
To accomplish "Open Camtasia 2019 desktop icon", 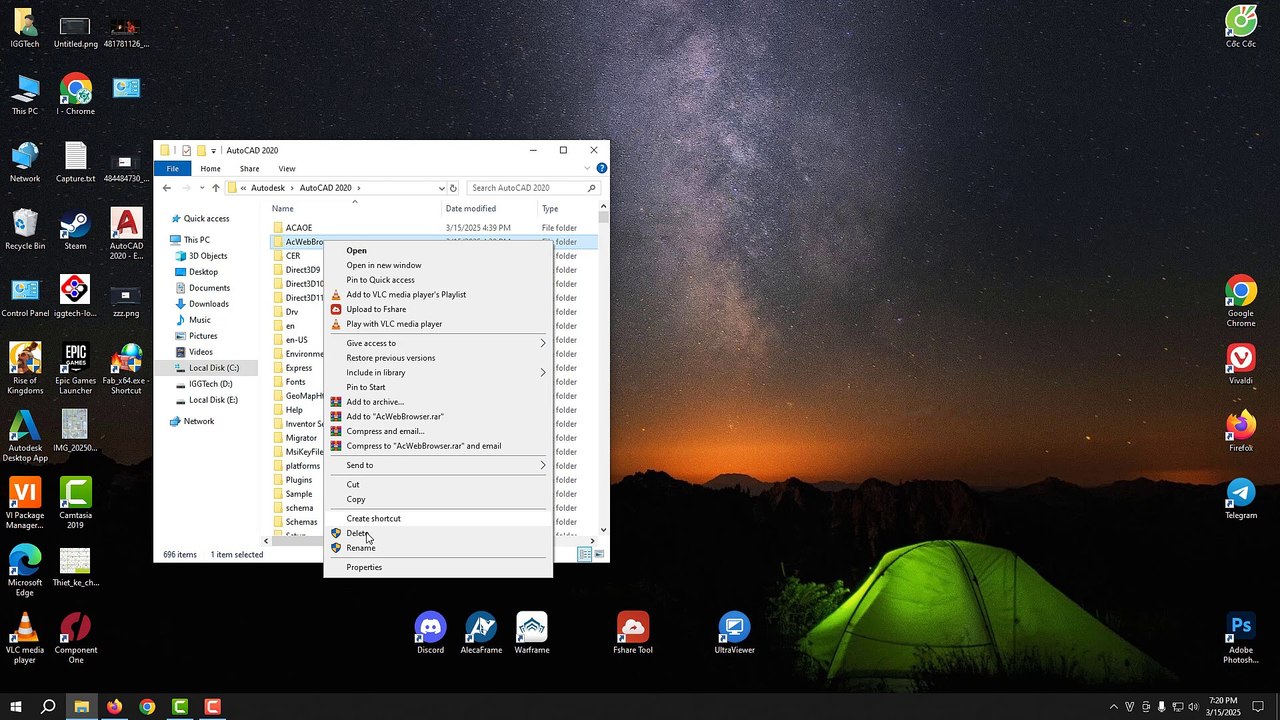I will pyautogui.click(x=75, y=504).
